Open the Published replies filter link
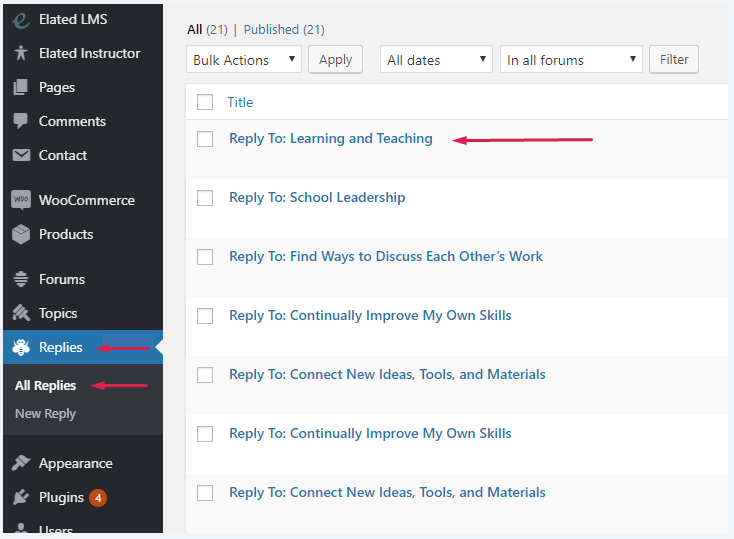 [283, 30]
